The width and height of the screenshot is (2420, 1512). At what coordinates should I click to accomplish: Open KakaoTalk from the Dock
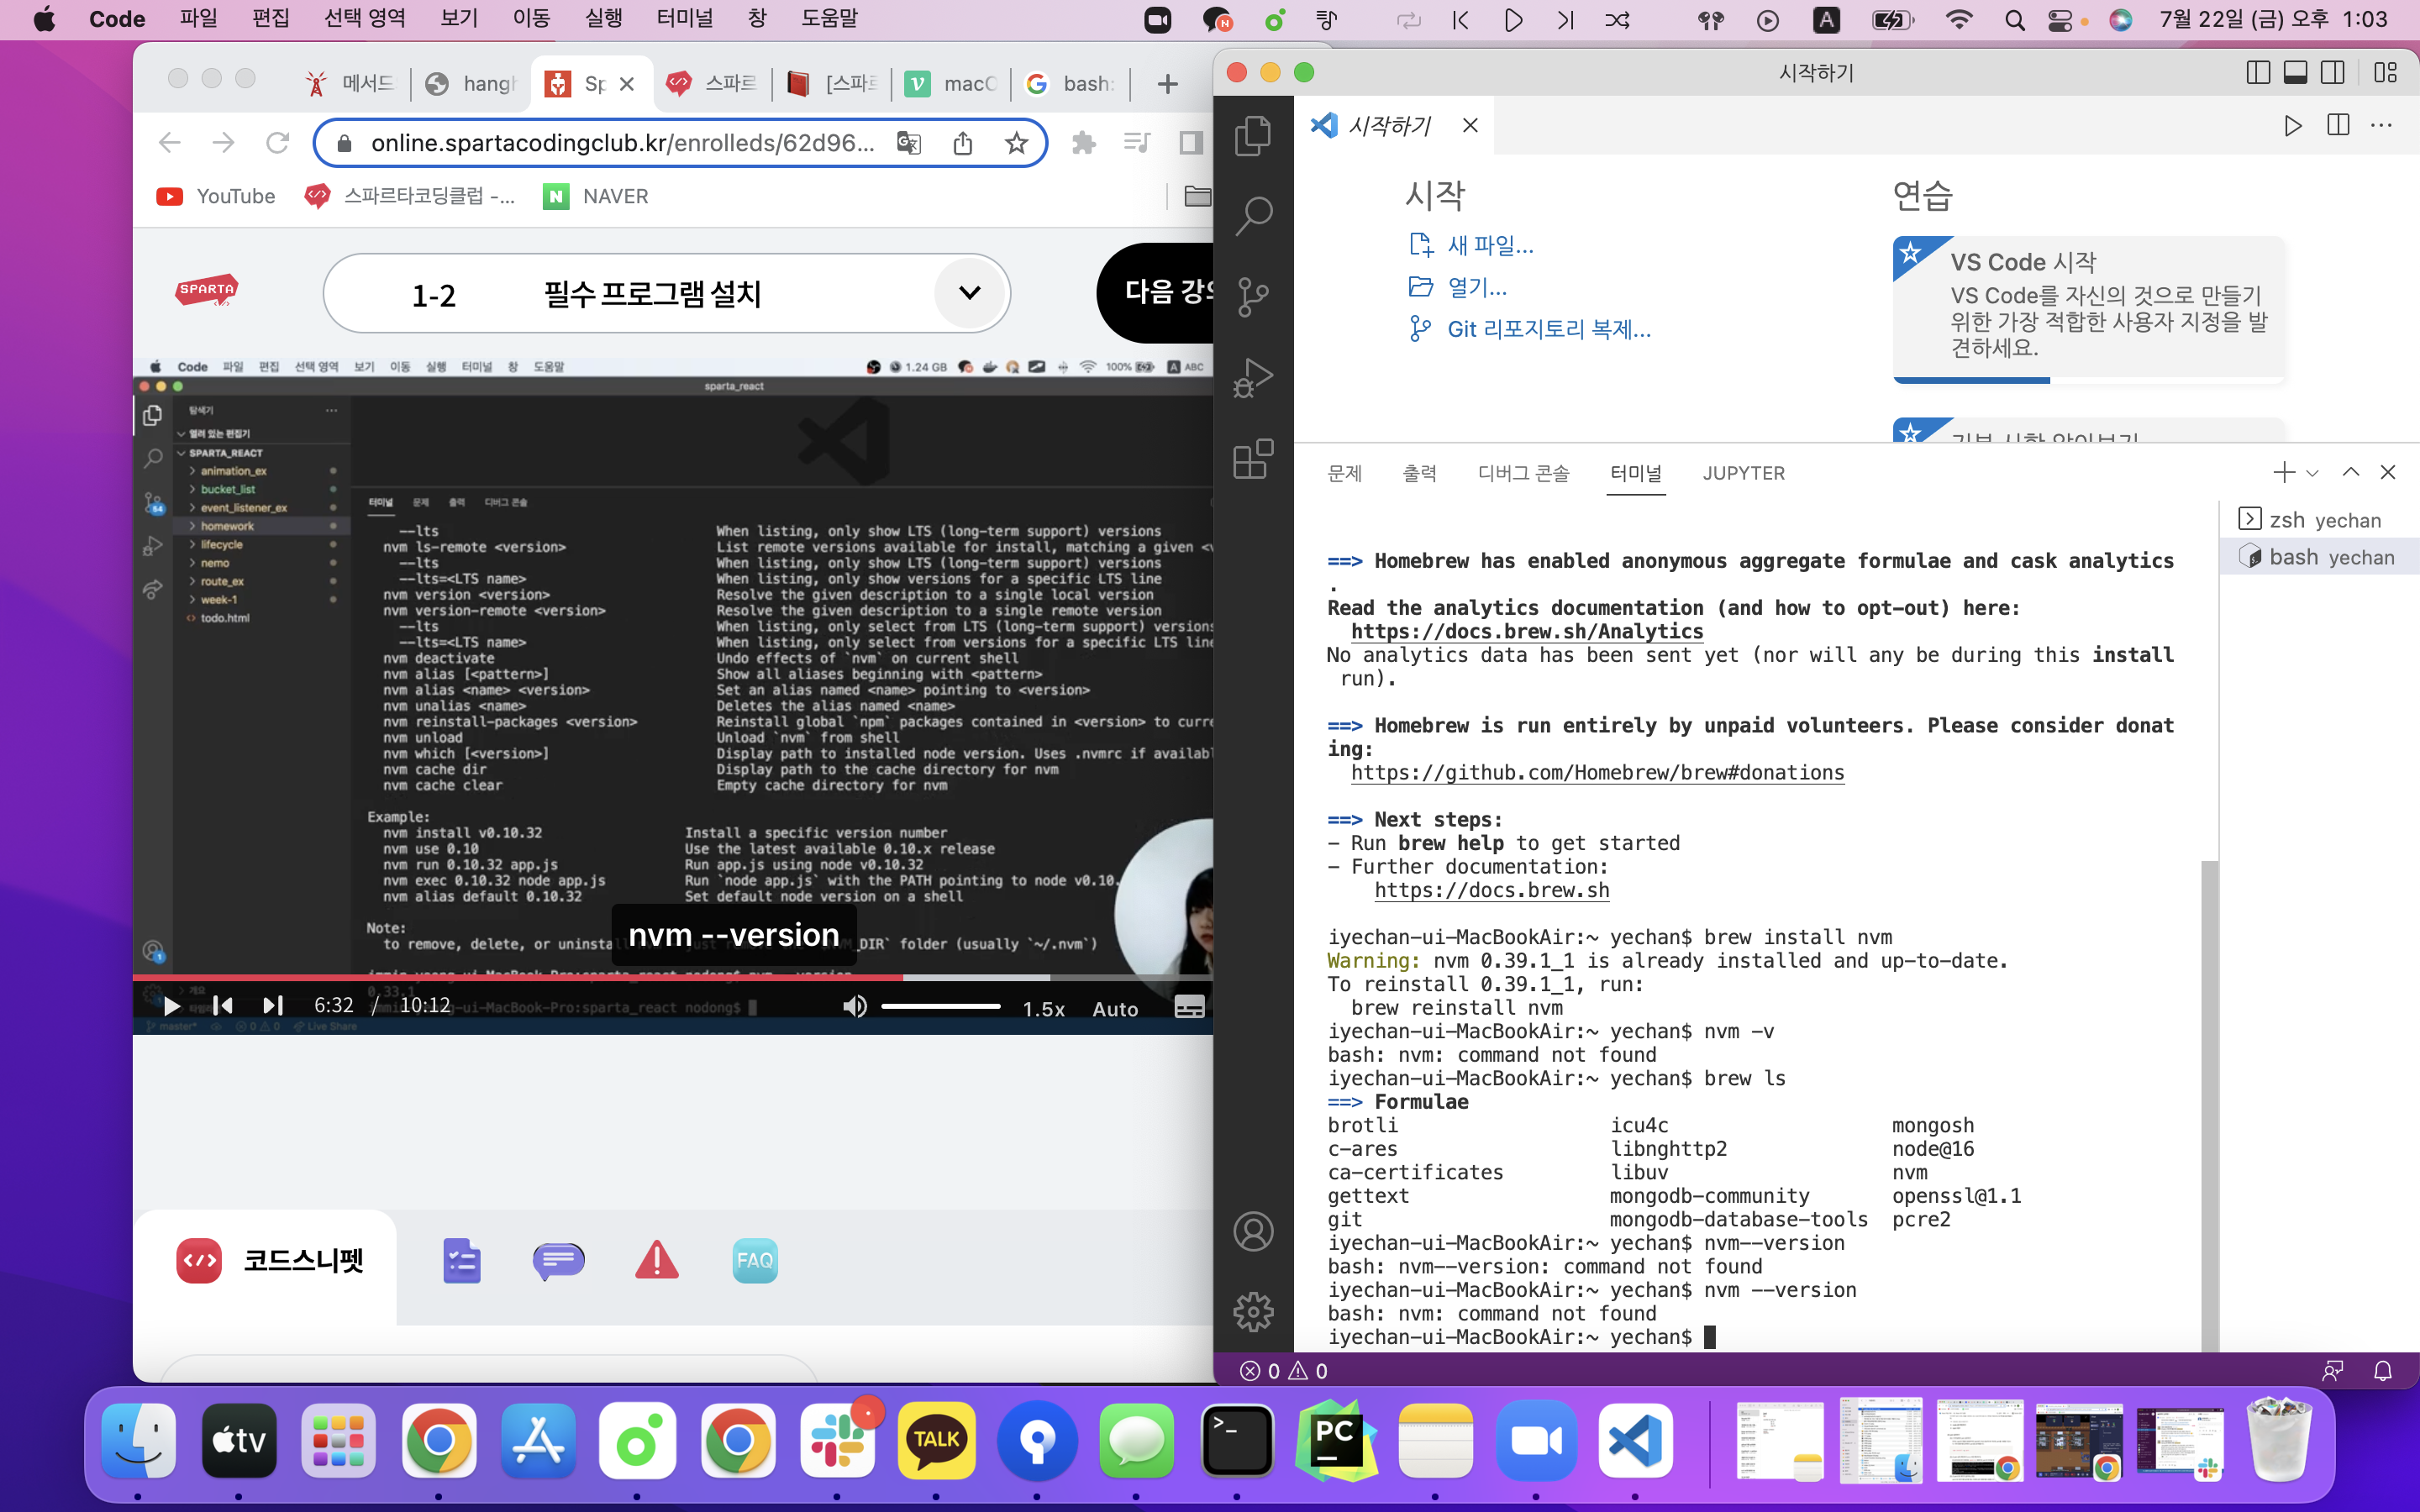click(x=936, y=1440)
